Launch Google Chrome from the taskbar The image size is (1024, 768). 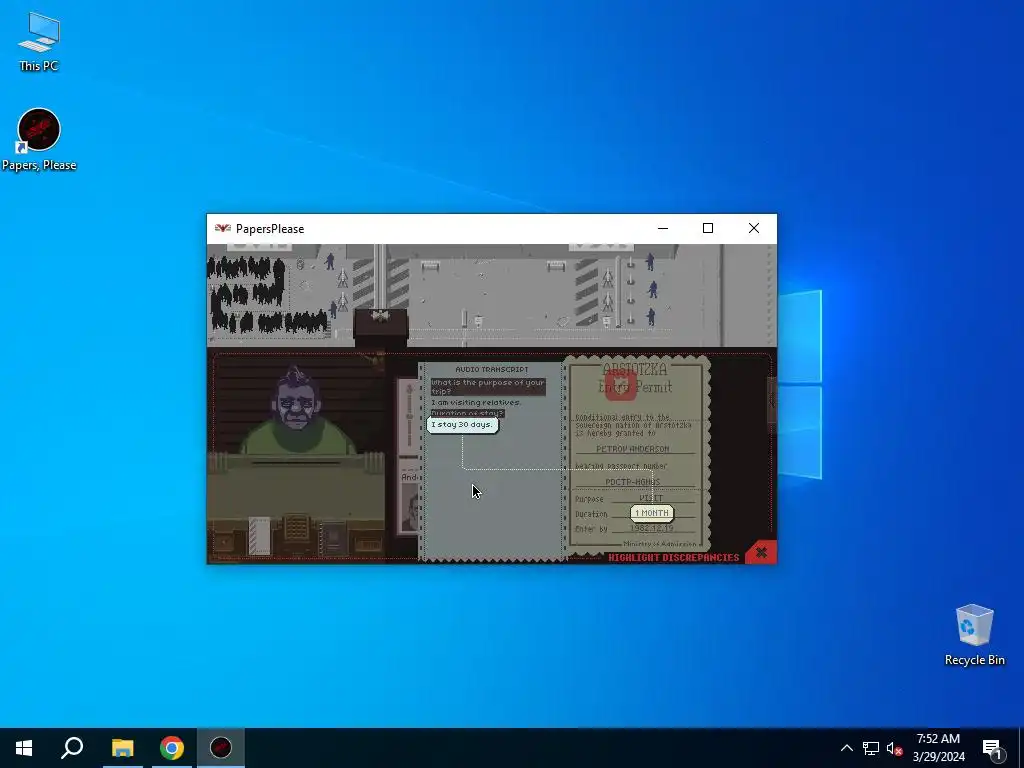point(172,748)
